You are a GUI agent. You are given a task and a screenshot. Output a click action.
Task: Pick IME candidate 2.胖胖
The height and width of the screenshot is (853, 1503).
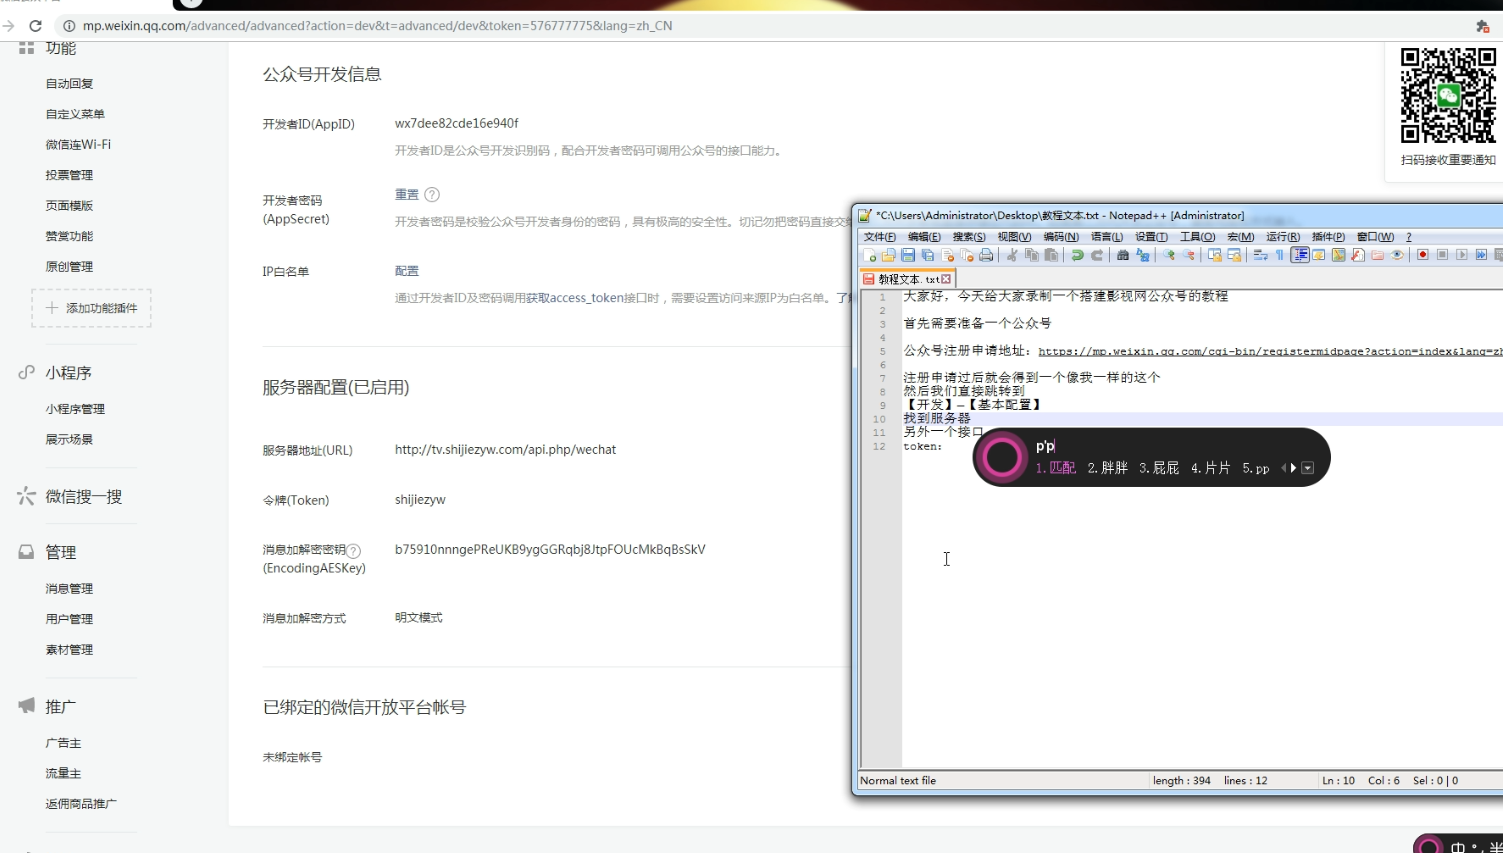[x=1108, y=468]
